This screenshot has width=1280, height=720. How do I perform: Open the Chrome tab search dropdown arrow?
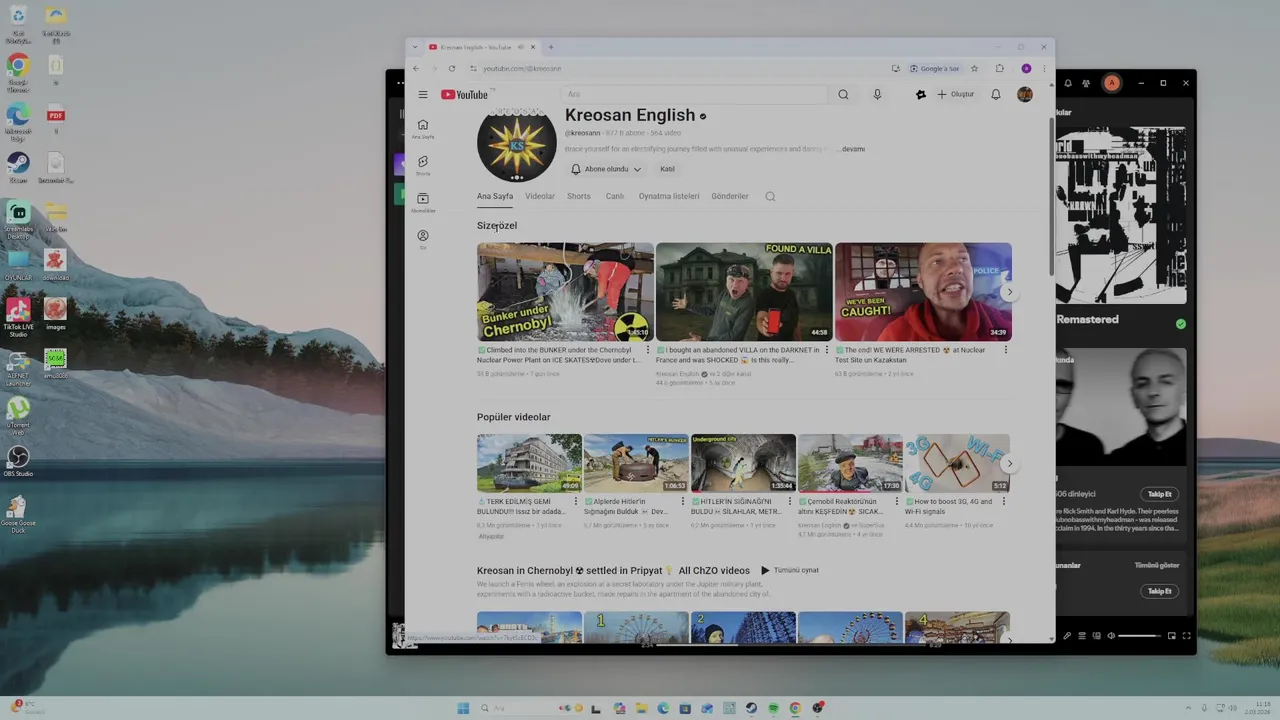415,47
